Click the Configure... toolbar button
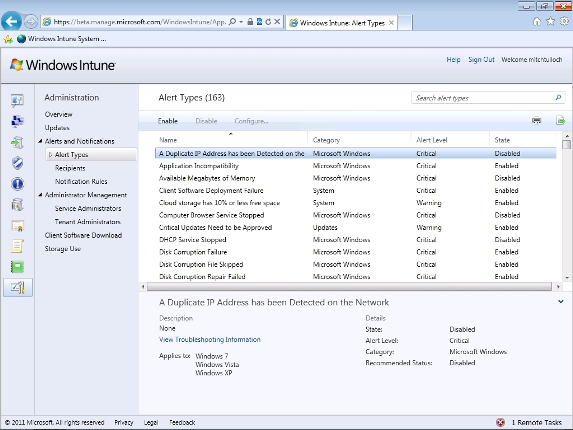573x430 pixels. tap(251, 121)
